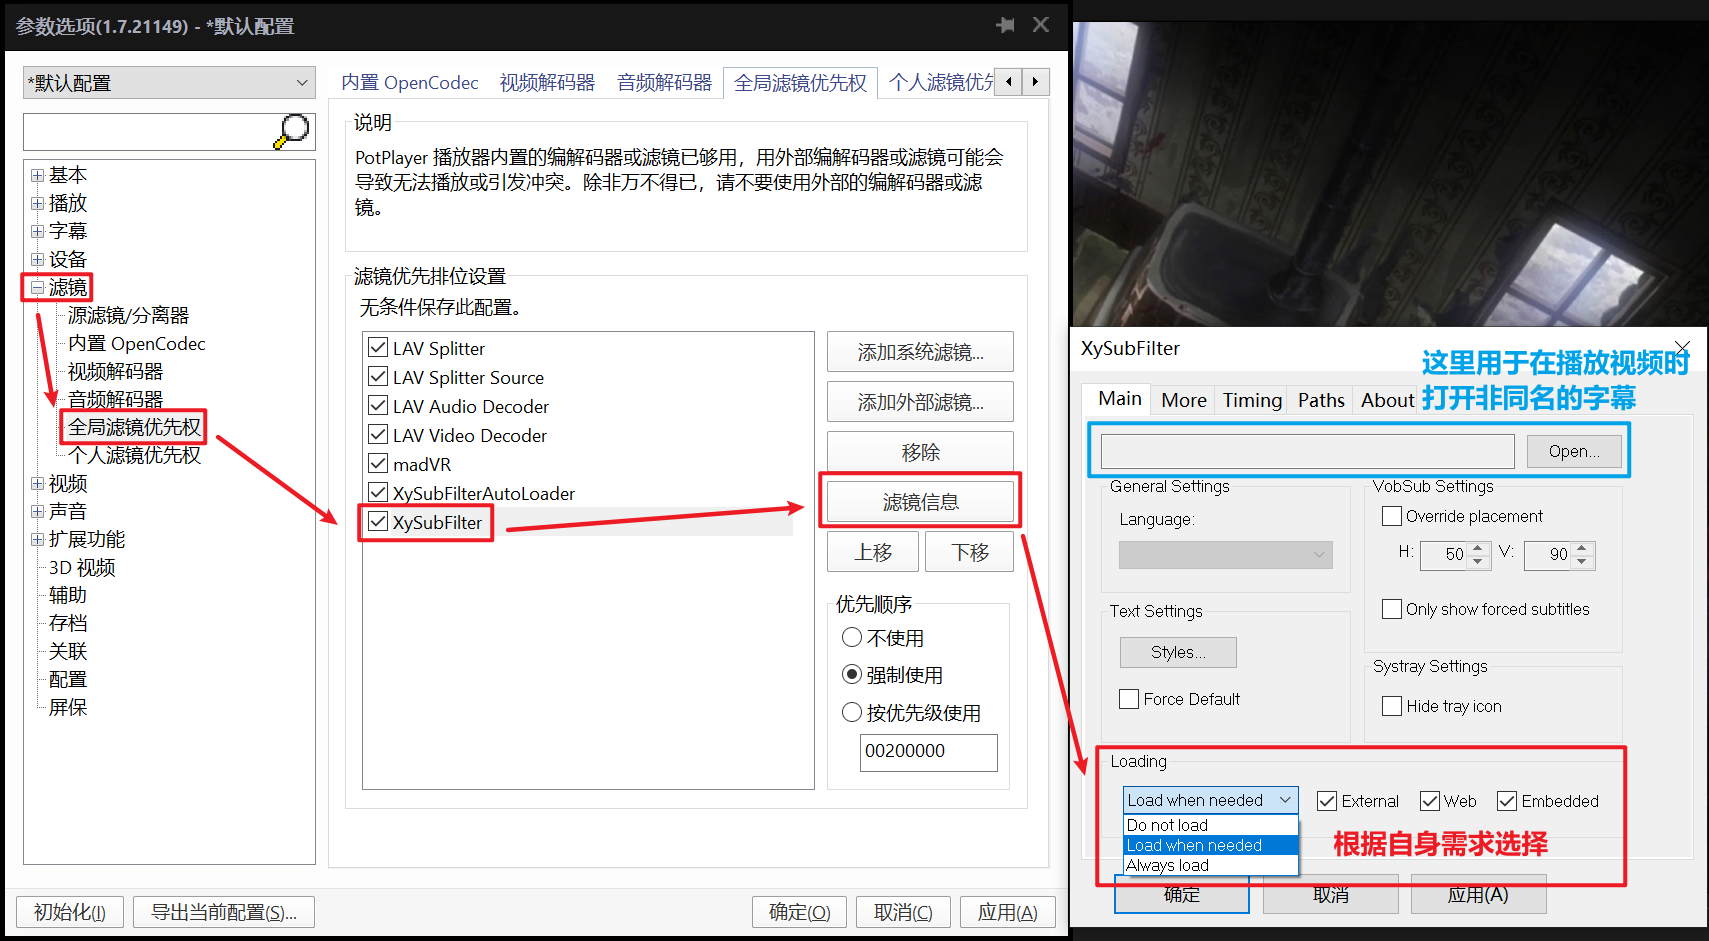Click Open... subtitle file button
The image size is (1709, 941).
[1574, 451]
